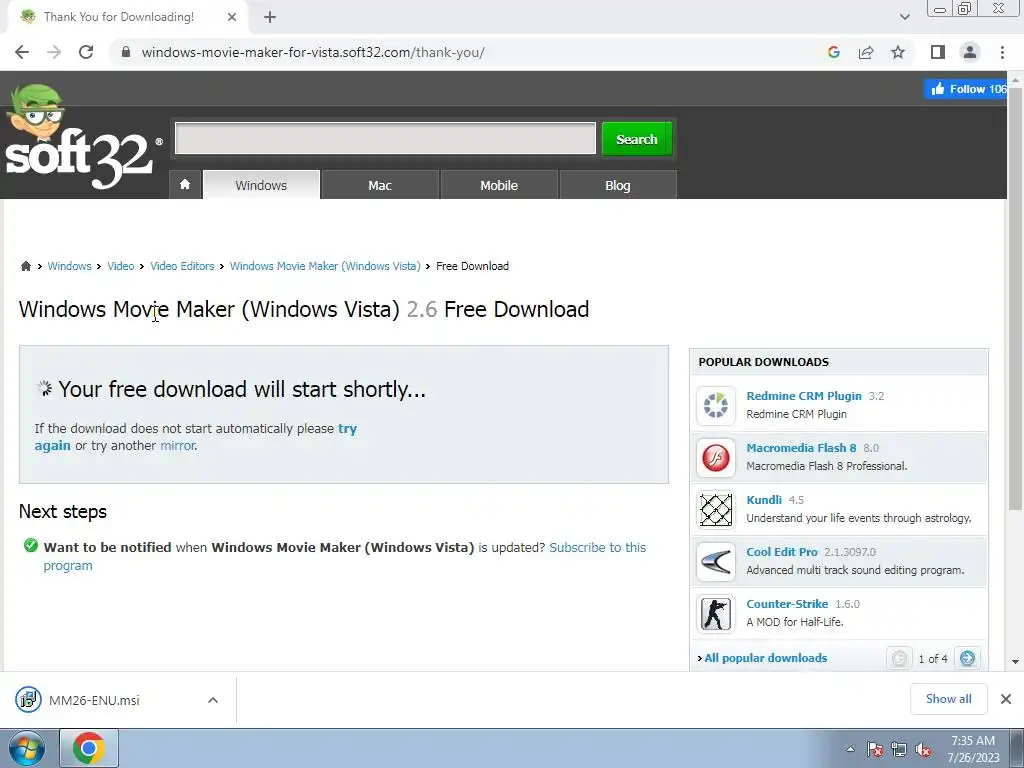1024x768 pixels.
Task: Click the browser back arrow
Action: click(x=22, y=52)
